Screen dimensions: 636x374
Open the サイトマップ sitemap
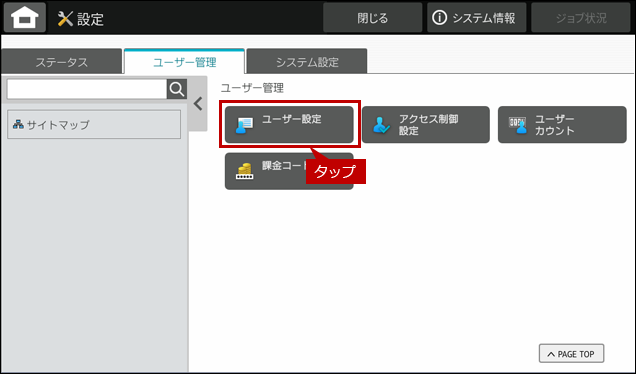tap(94, 125)
